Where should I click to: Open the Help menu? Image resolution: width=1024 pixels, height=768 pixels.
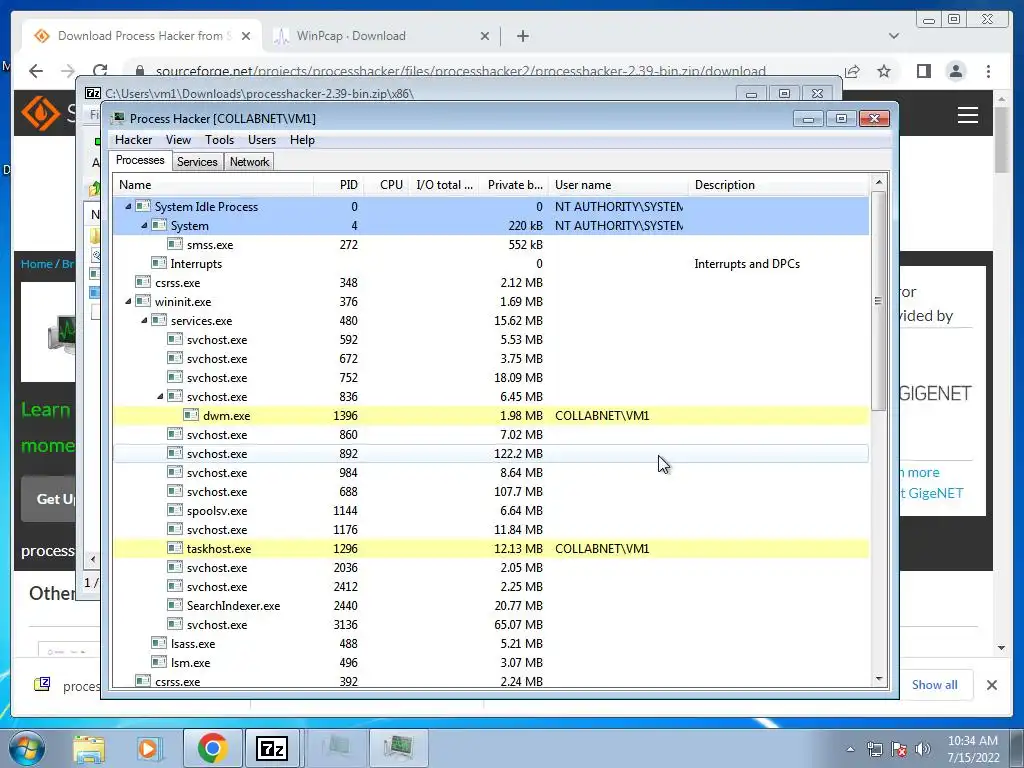tap(302, 140)
